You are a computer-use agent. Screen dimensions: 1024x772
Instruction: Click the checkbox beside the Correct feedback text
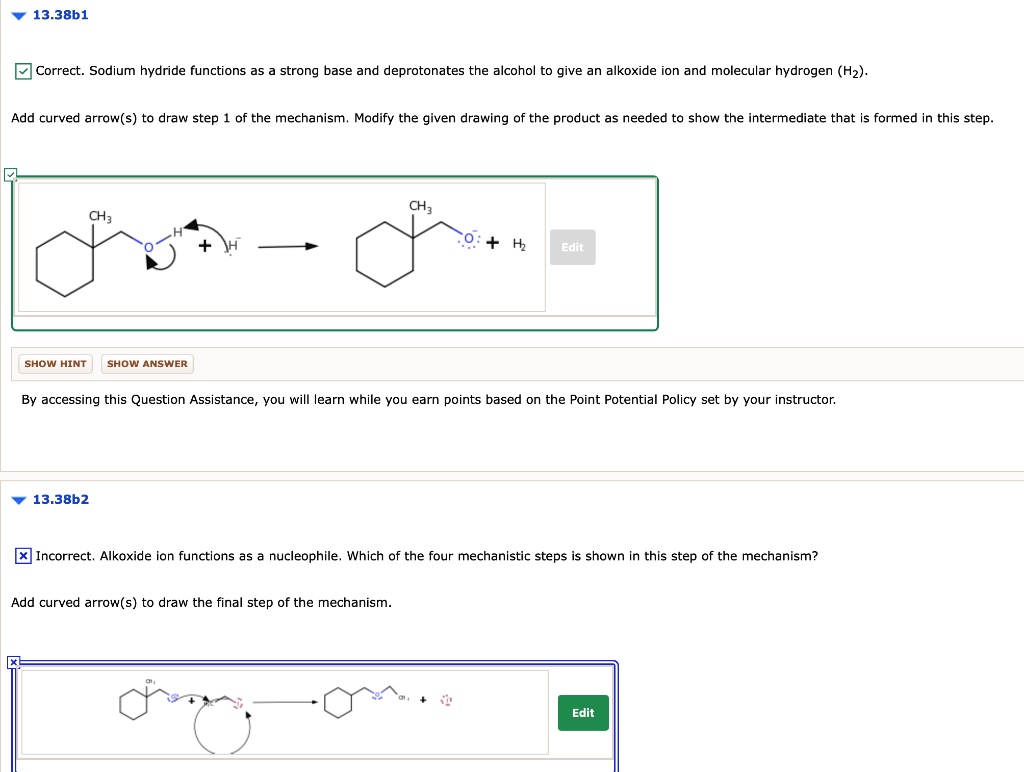tap(25, 70)
